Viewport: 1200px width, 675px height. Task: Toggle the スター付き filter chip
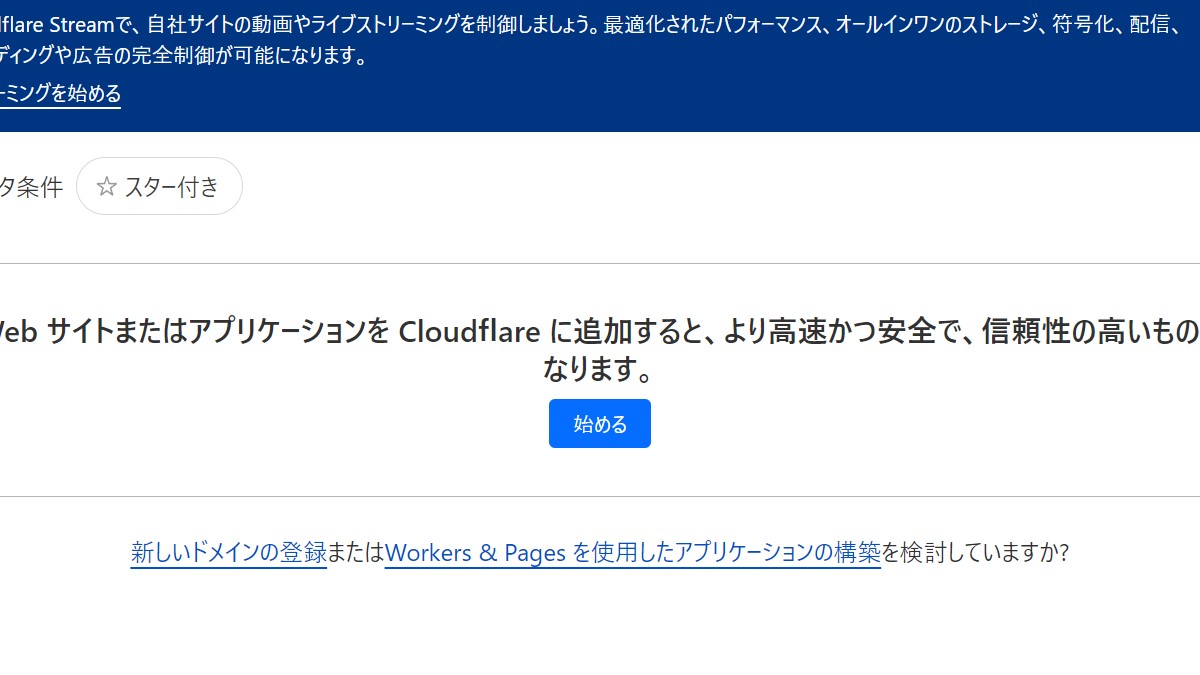[x=159, y=186]
